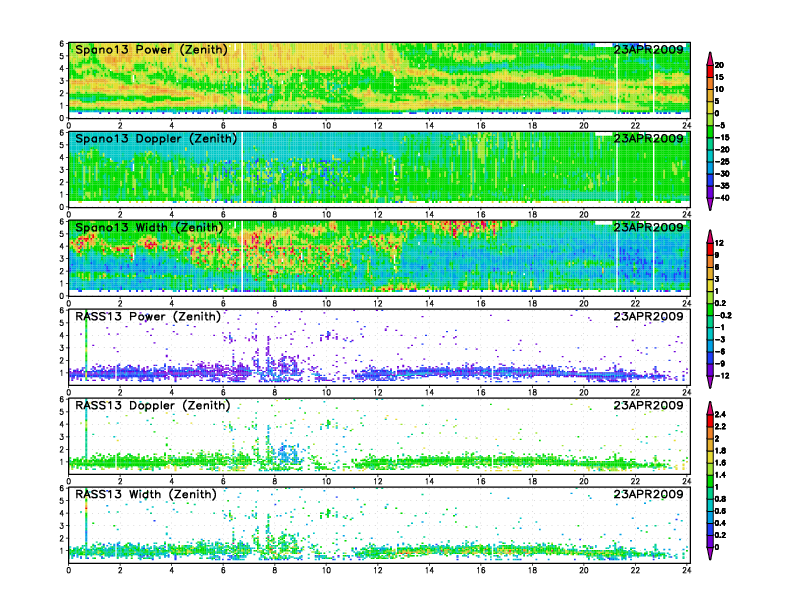Click x-axis tick "24" under RASS13 Width panel
792x612 pixels.
click(686, 570)
